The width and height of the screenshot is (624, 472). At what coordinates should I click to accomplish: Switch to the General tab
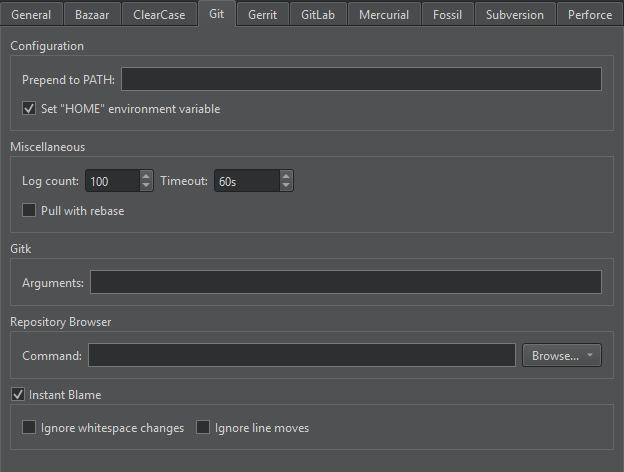[31, 15]
